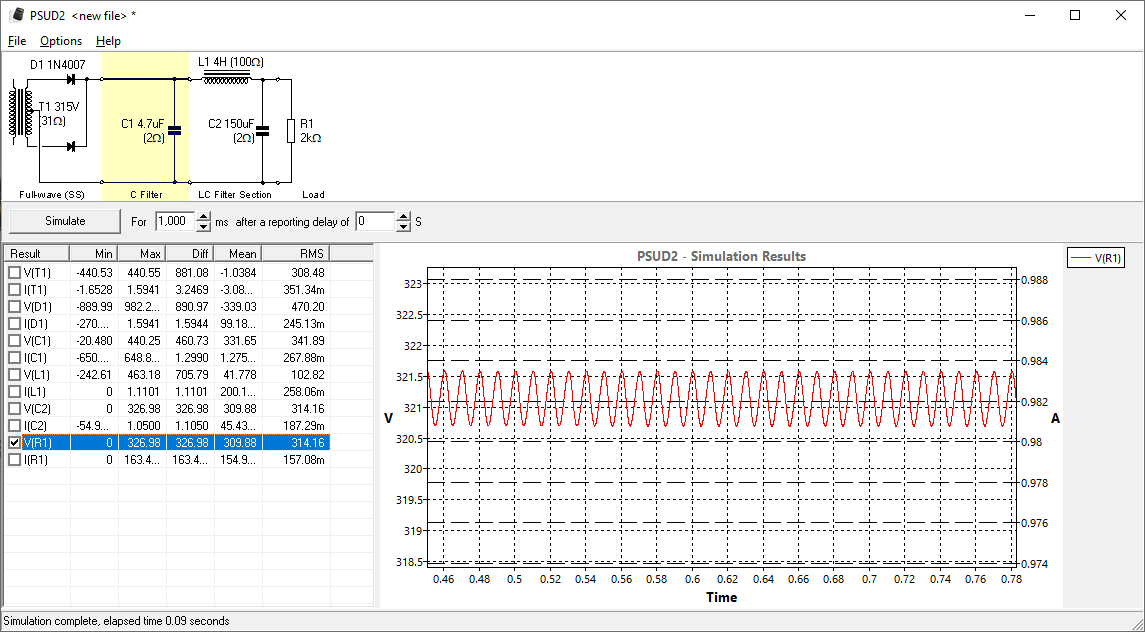Select the L1 4H inductor symbol

tap(226, 77)
